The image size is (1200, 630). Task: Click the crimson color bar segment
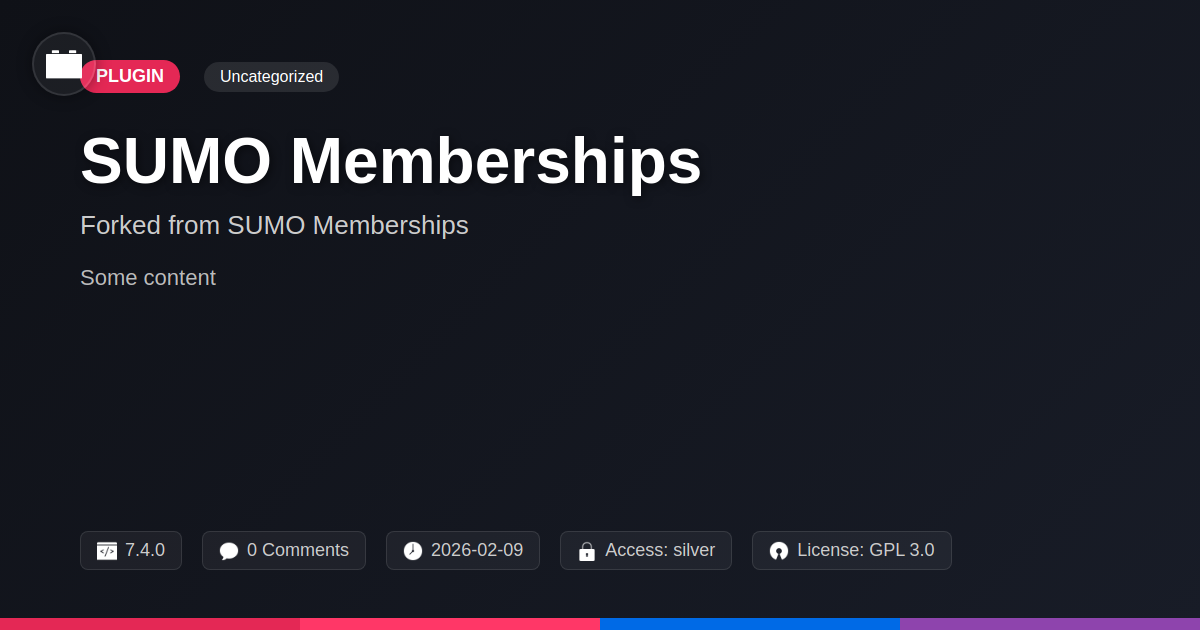click(x=150, y=624)
